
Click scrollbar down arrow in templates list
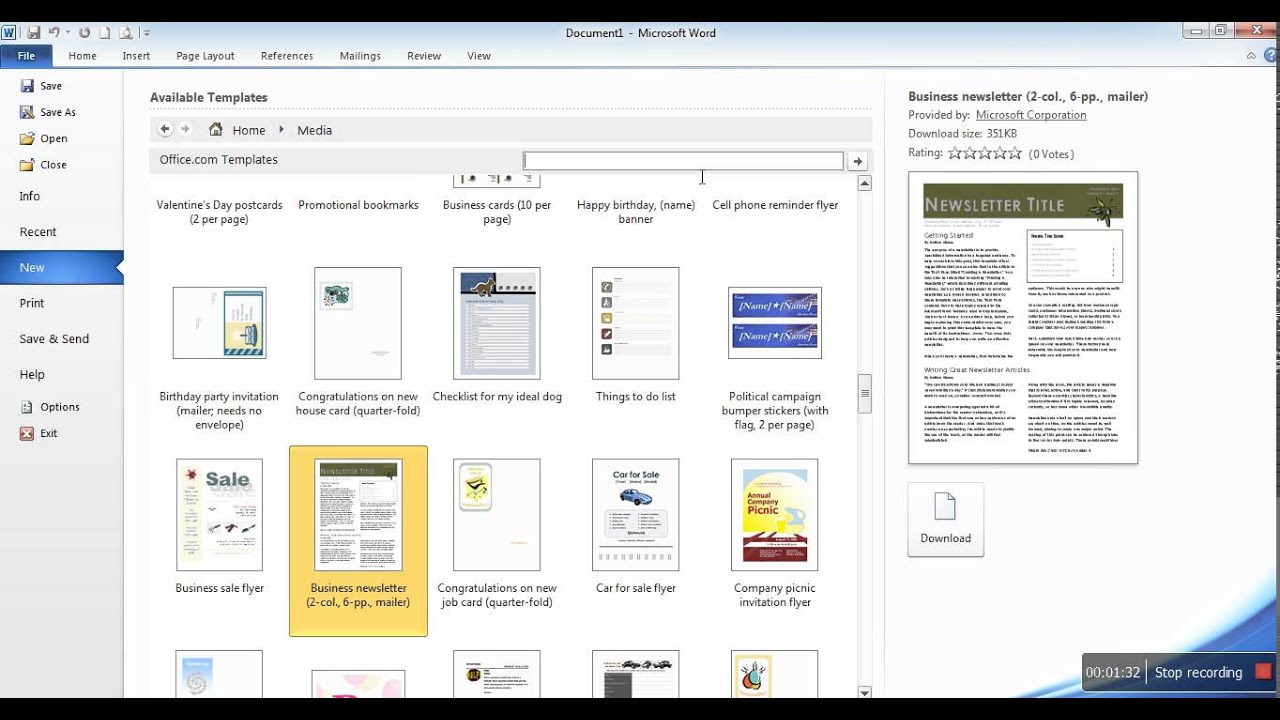(865, 692)
